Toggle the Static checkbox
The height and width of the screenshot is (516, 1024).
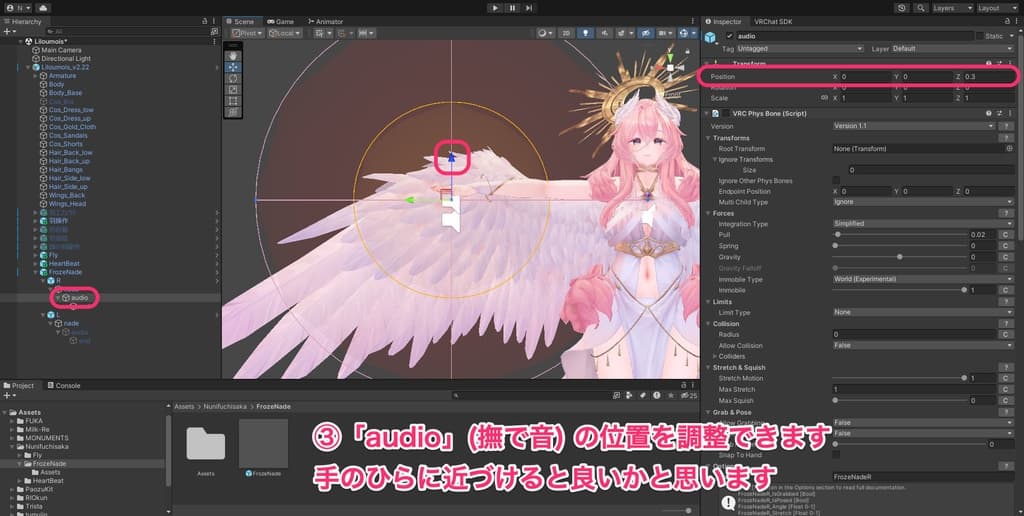[x=979, y=36]
